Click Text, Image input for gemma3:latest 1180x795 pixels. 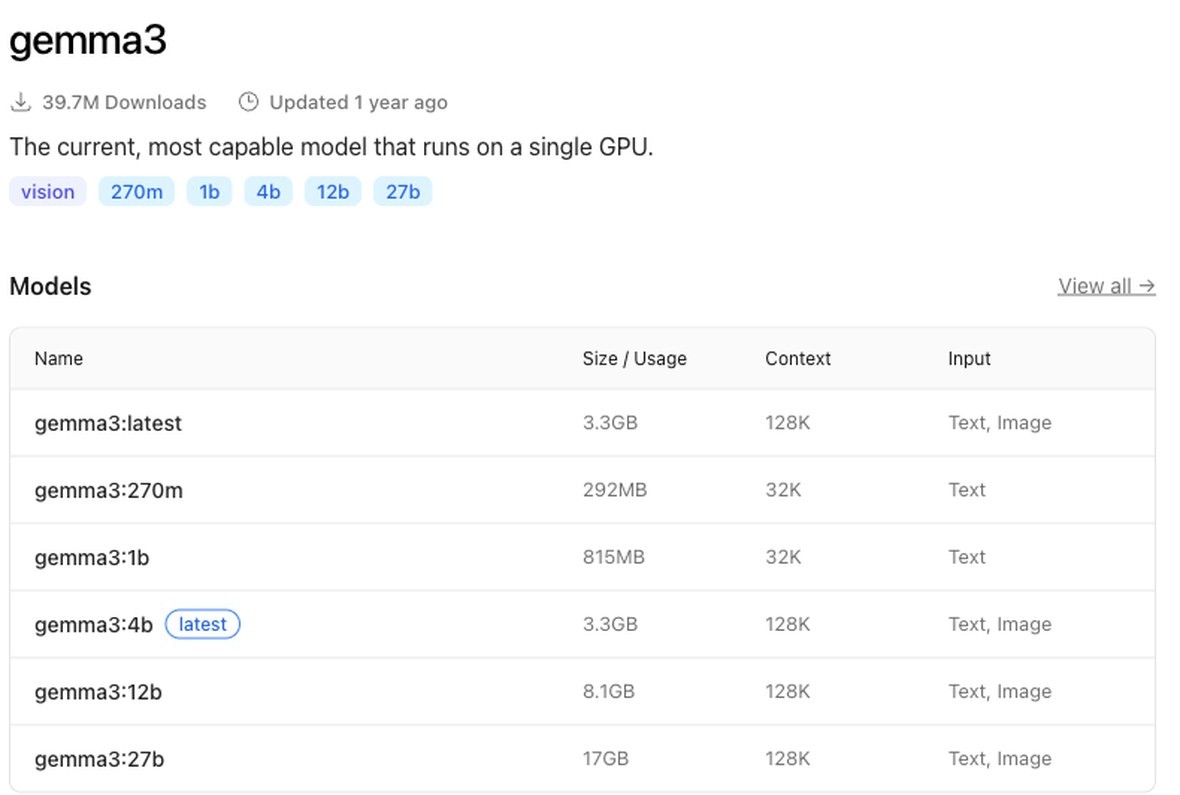coord(1000,423)
